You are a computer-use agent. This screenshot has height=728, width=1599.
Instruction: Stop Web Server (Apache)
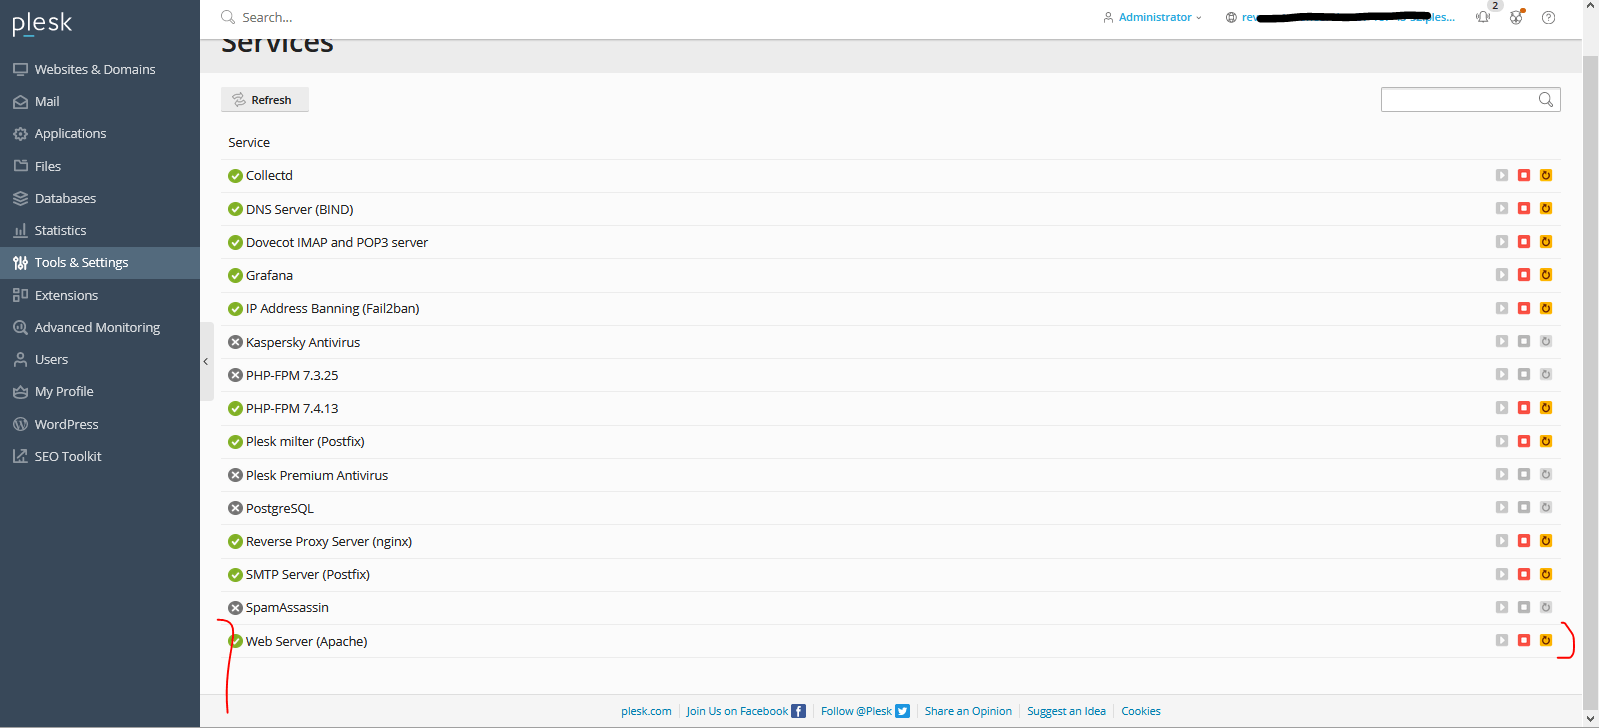click(1524, 640)
